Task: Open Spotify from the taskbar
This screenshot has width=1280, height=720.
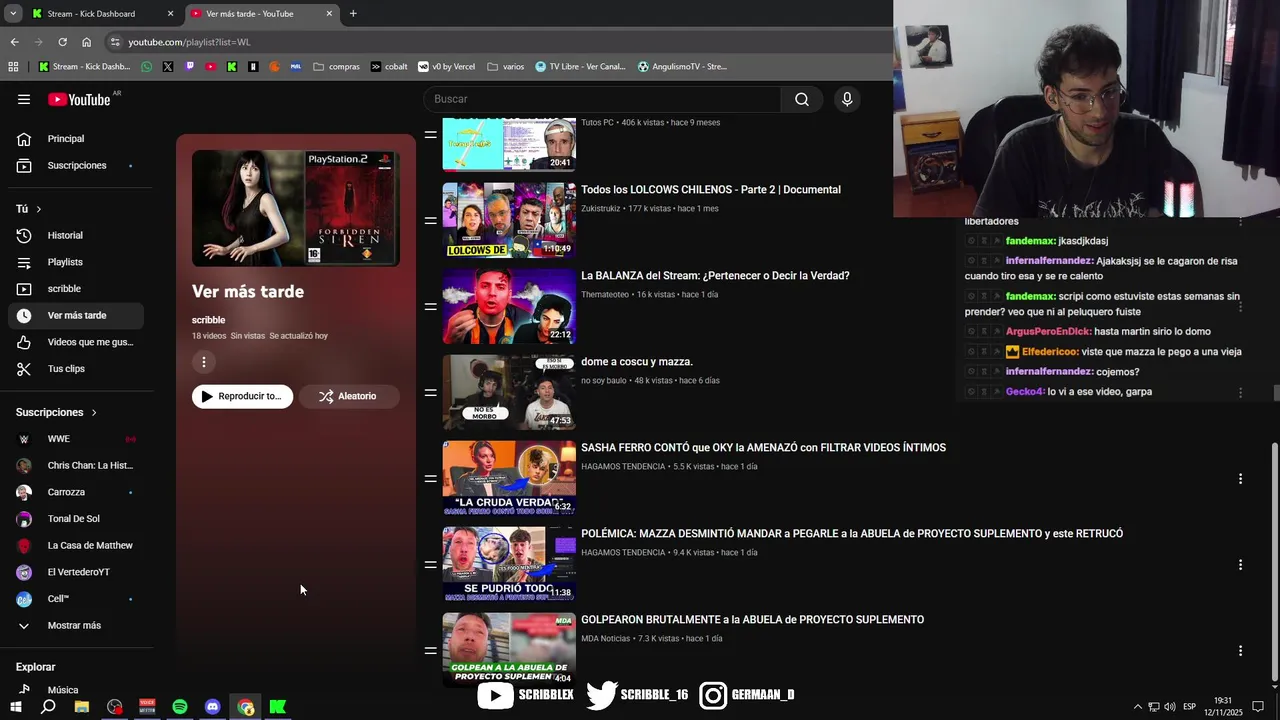Action: (180, 707)
